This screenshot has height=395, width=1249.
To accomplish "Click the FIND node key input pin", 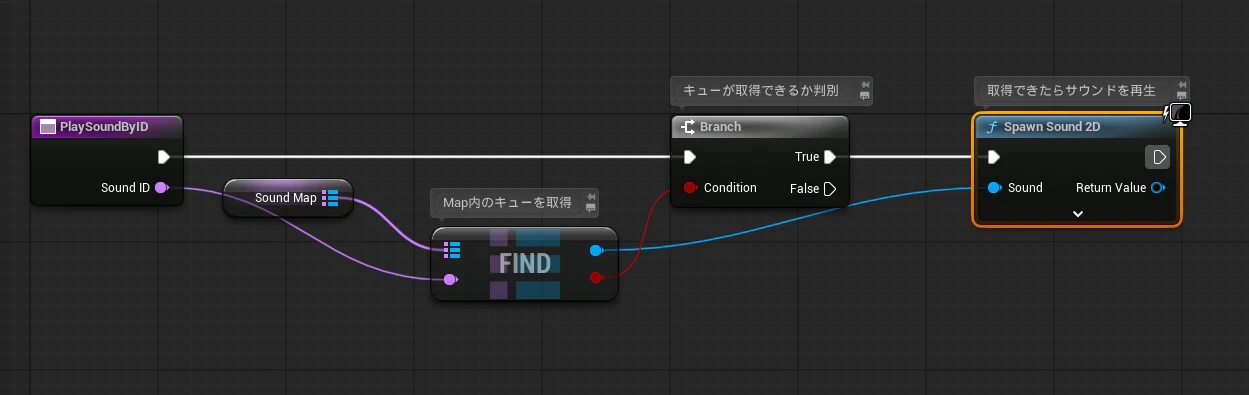I will pos(451,279).
